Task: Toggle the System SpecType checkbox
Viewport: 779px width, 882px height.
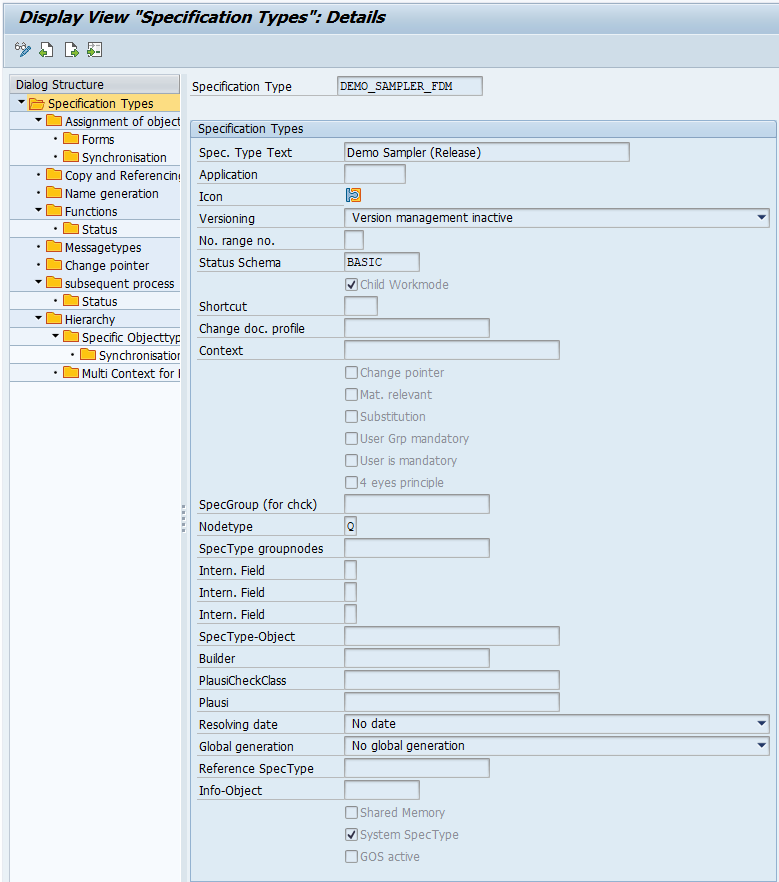Action: (351, 835)
